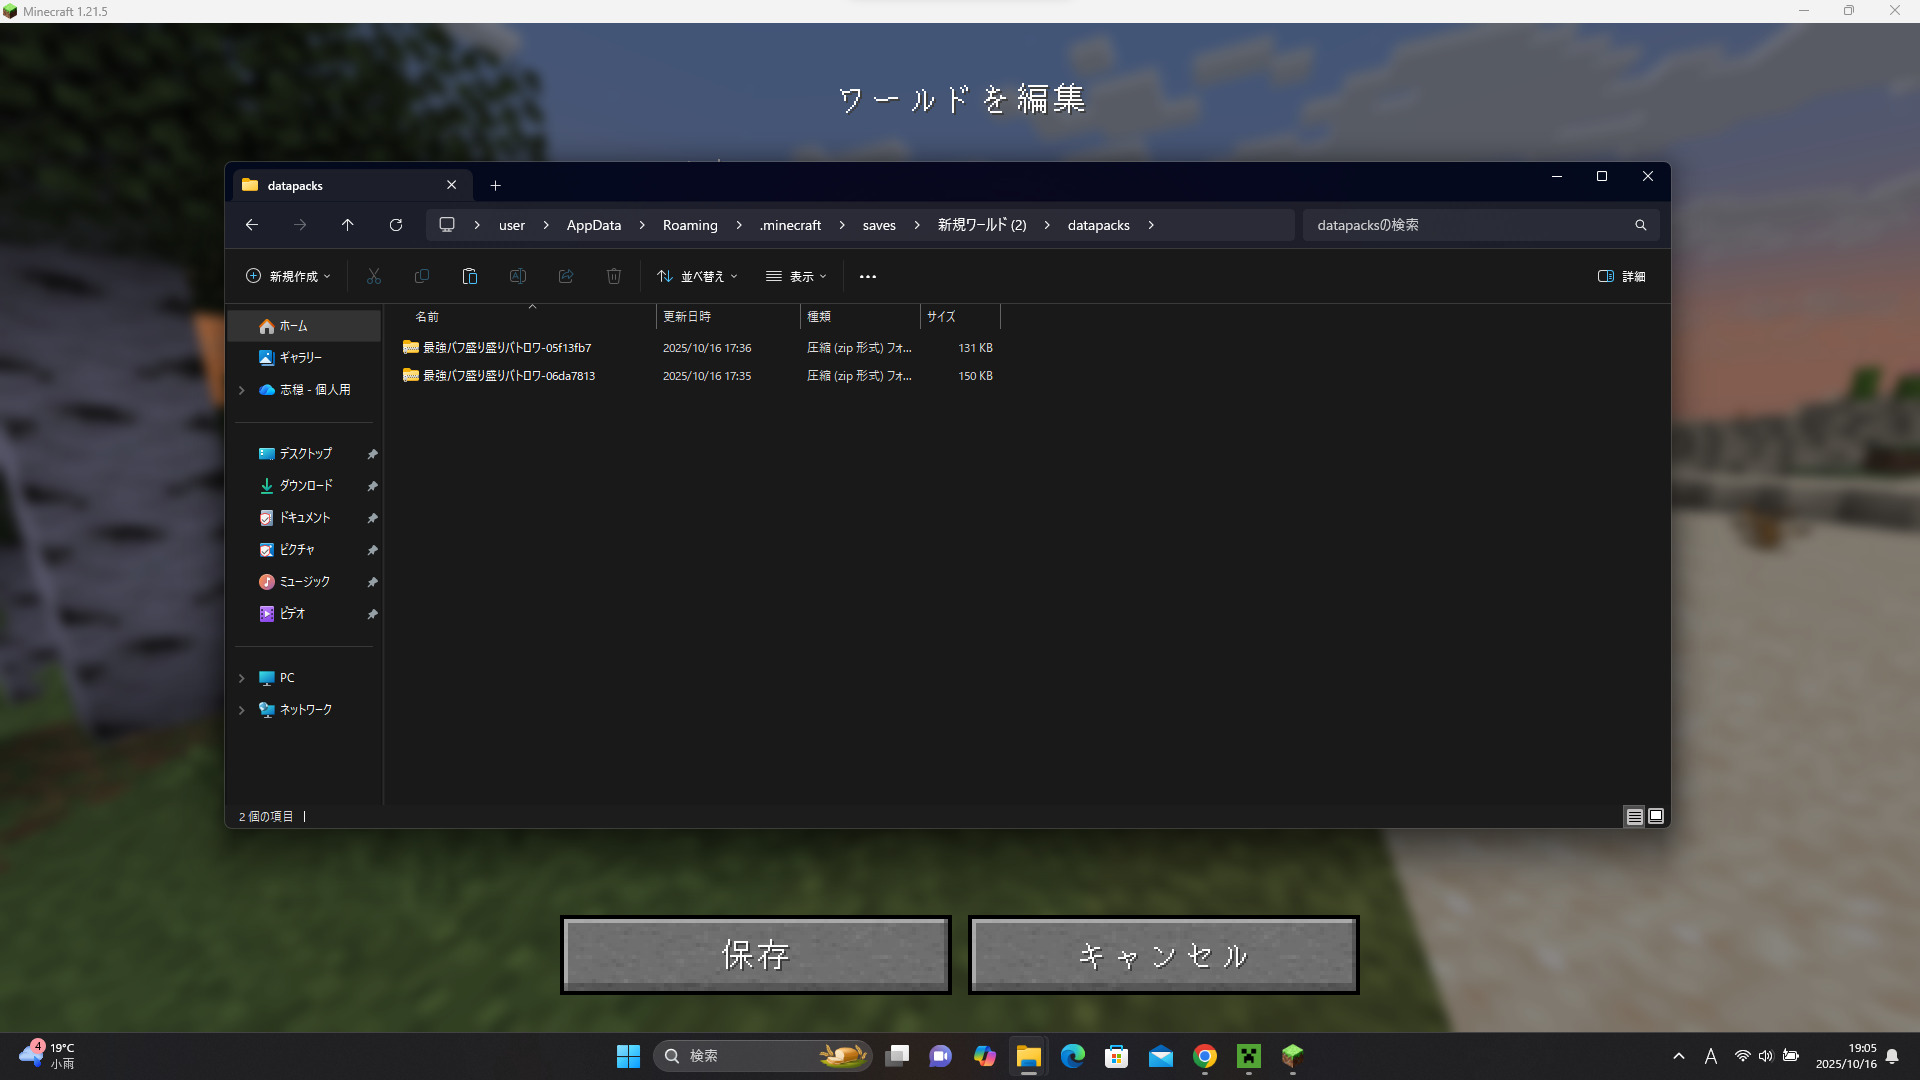1920x1080 pixels.
Task: Switch to details list view in the status bar
Action: tap(1634, 816)
